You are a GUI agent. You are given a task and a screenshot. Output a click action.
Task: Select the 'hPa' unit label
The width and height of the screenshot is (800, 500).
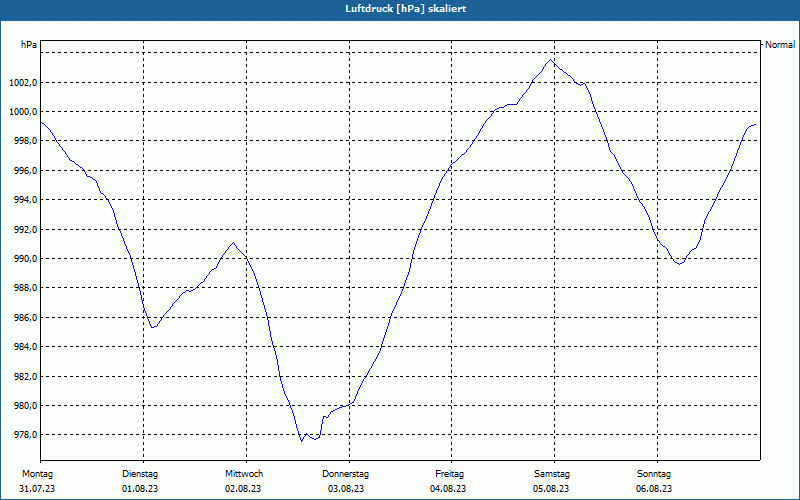[x=29, y=45]
